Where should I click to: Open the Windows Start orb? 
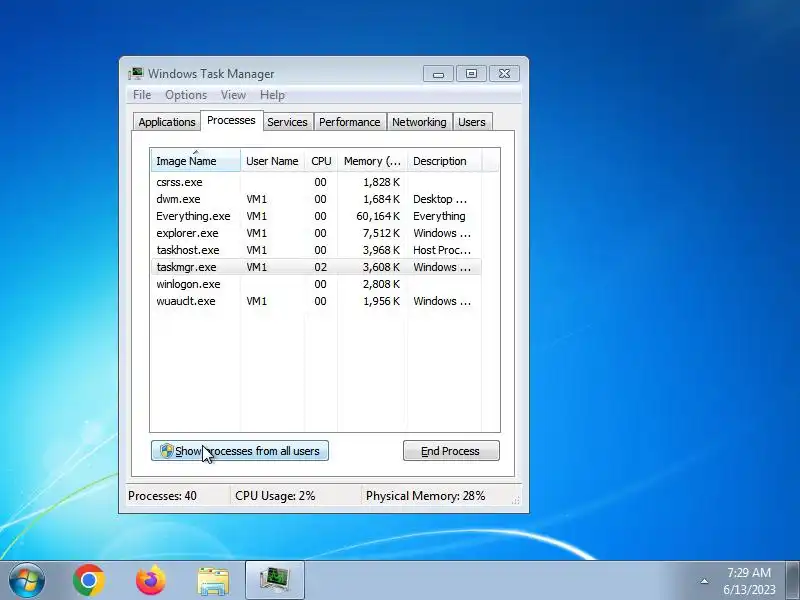pyautogui.click(x=27, y=581)
